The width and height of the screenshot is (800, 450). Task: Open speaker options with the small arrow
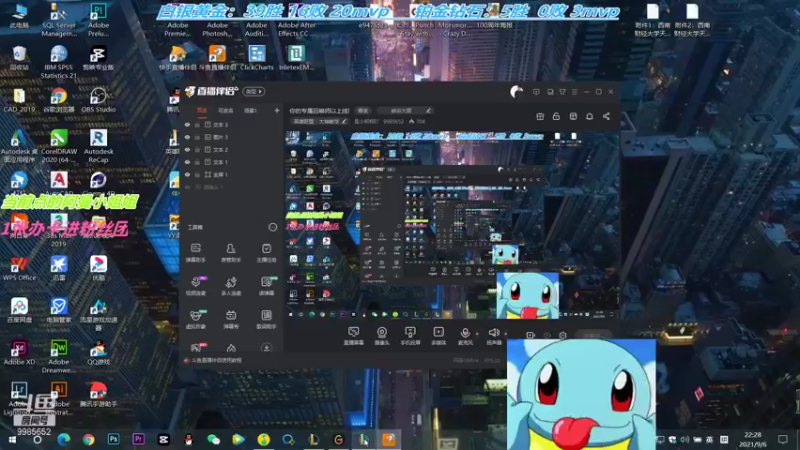[506, 334]
